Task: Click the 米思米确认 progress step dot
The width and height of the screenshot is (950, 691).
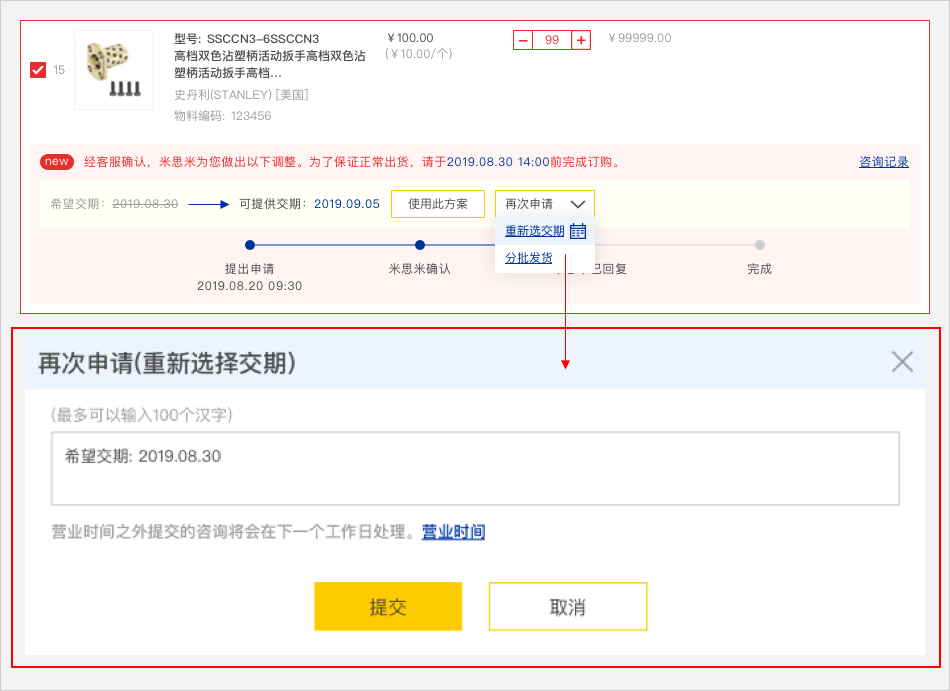Action: coord(420,245)
